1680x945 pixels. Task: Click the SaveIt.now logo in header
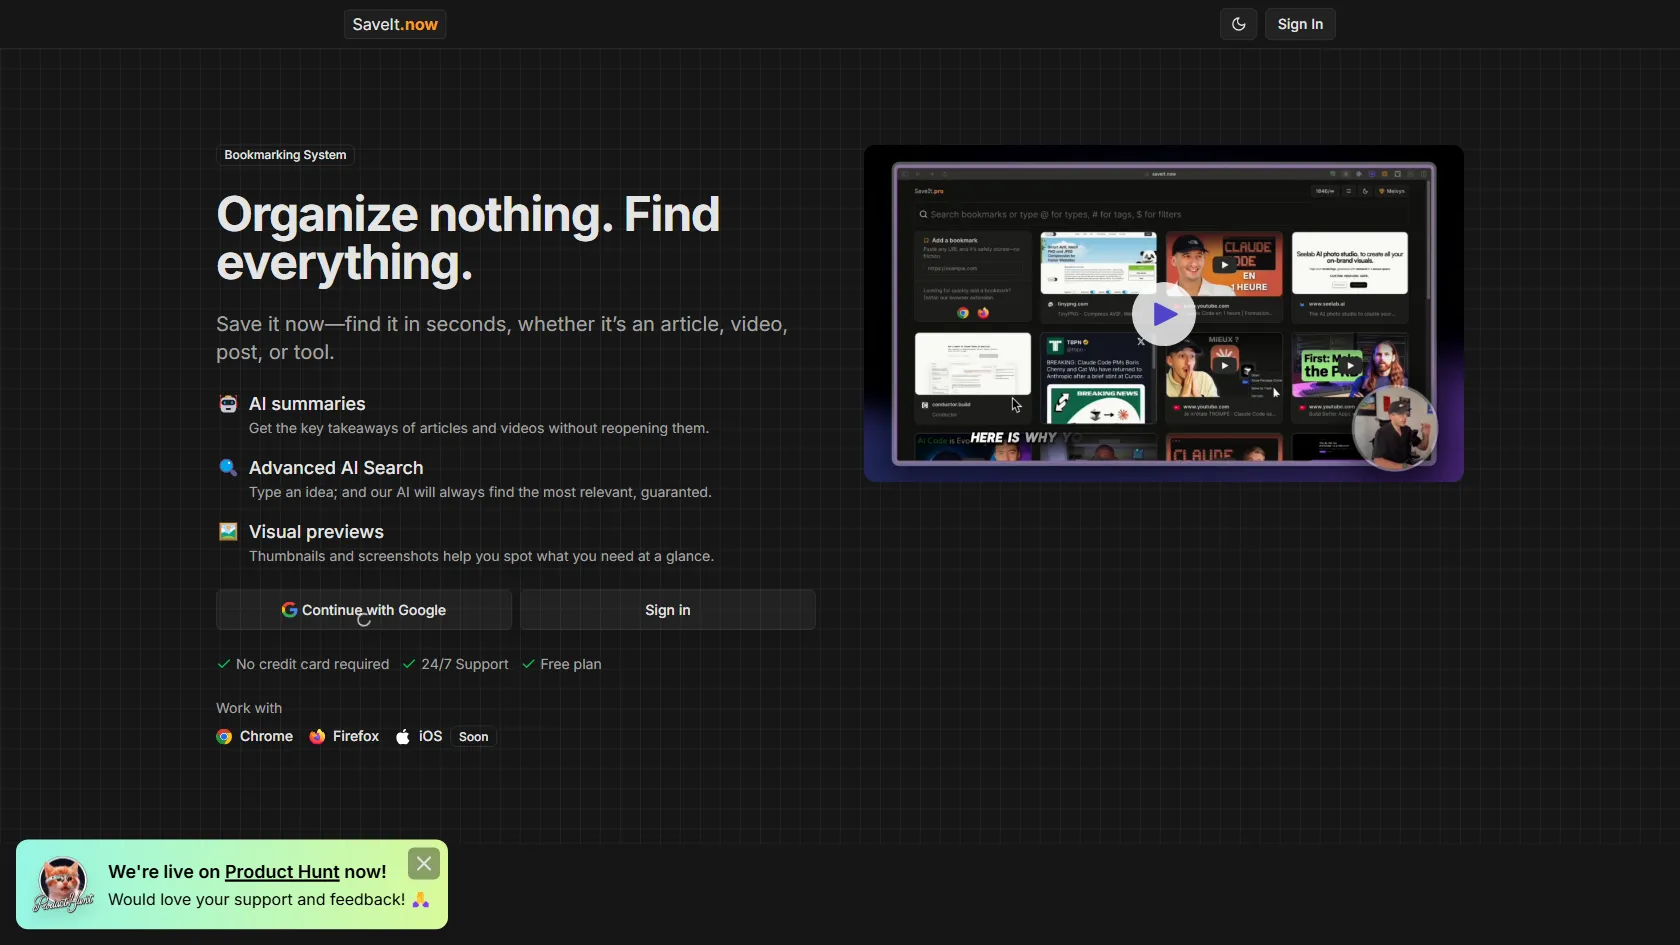[x=394, y=24]
